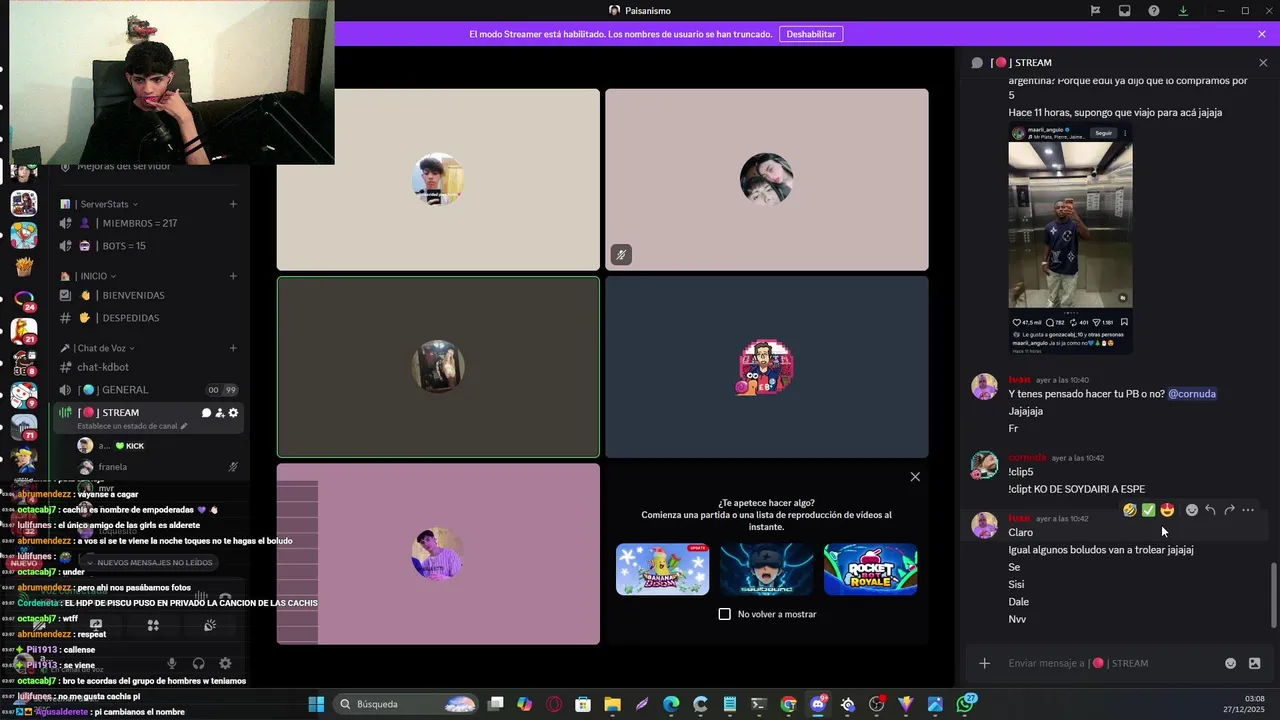Open the server with the 71 badge
This screenshot has width=1280, height=720.
pos(24,427)
